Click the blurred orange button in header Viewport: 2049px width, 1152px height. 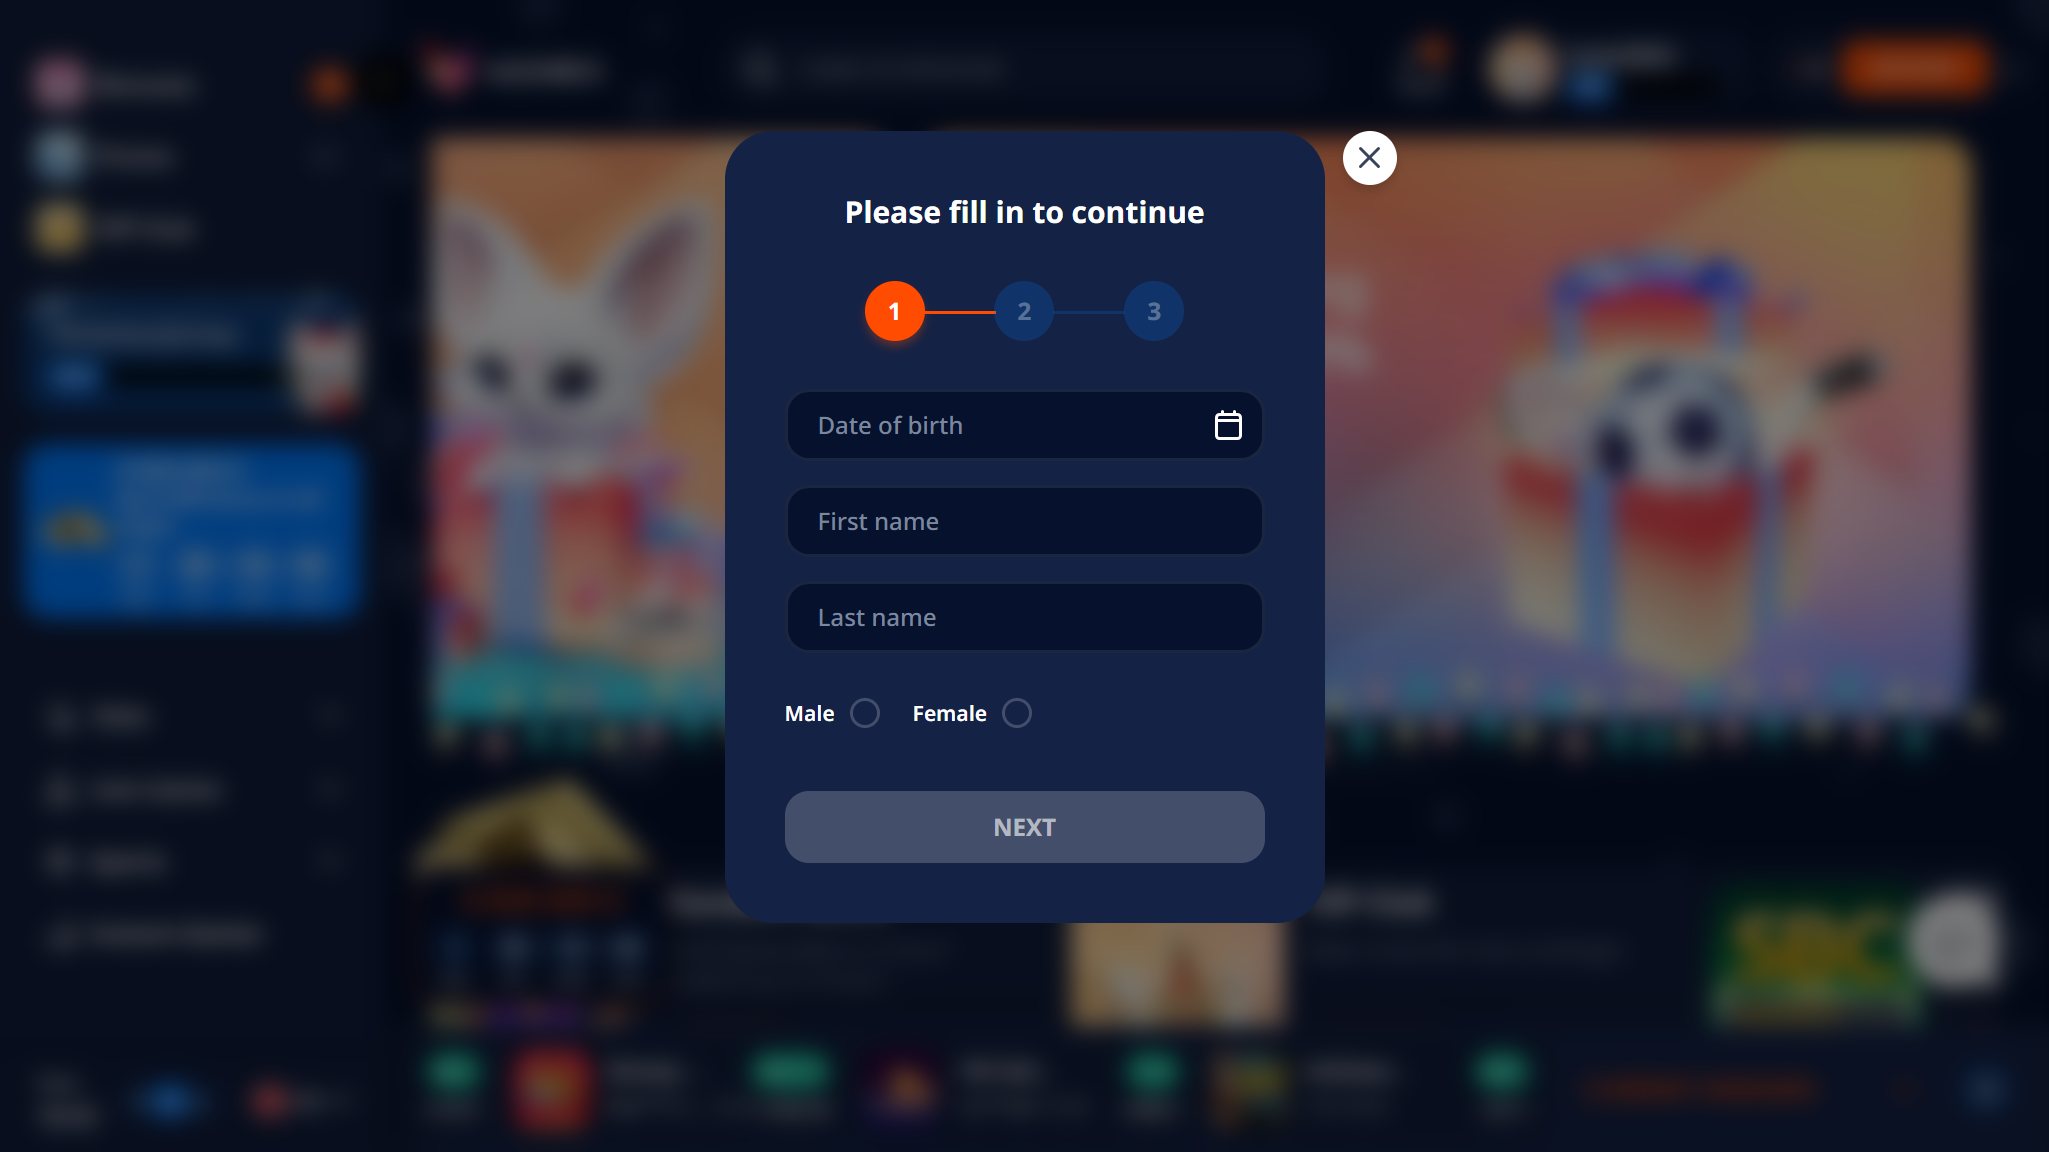point(1915,68)
